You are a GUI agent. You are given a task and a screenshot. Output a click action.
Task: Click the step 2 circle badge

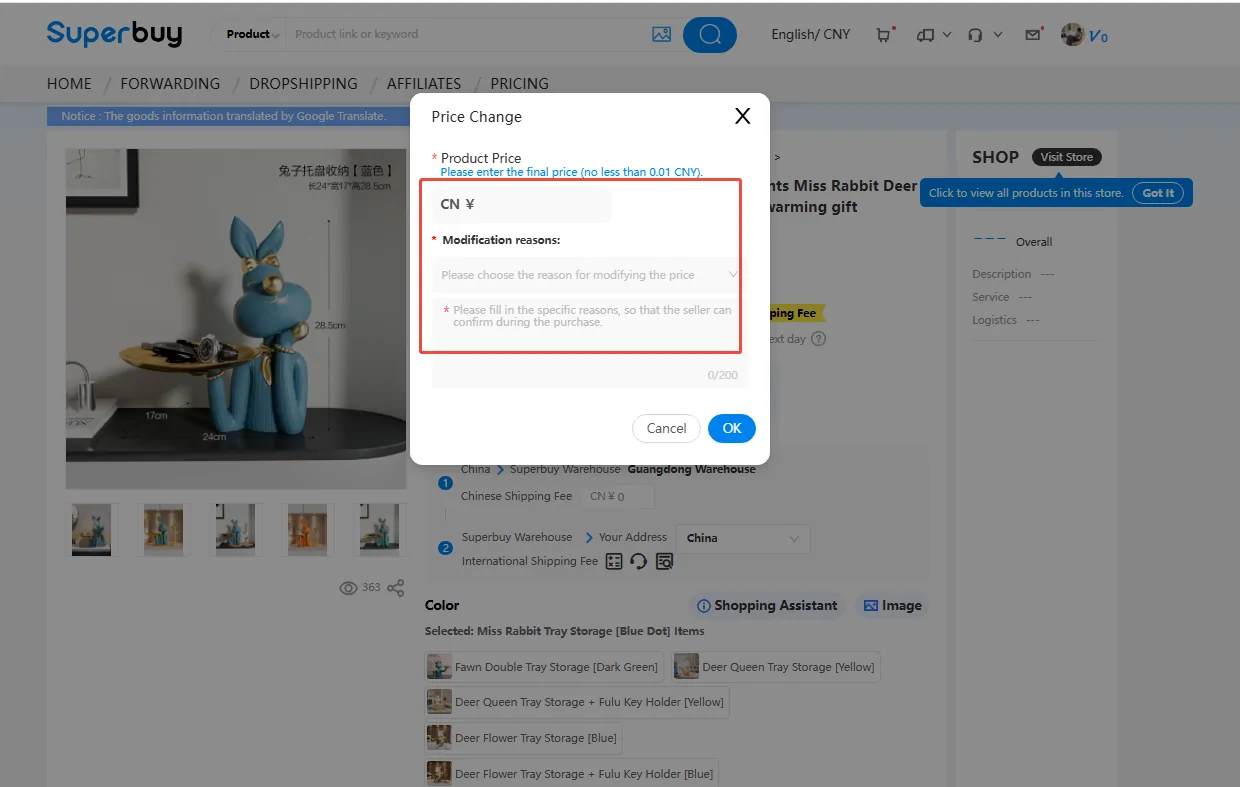[446, 548]
